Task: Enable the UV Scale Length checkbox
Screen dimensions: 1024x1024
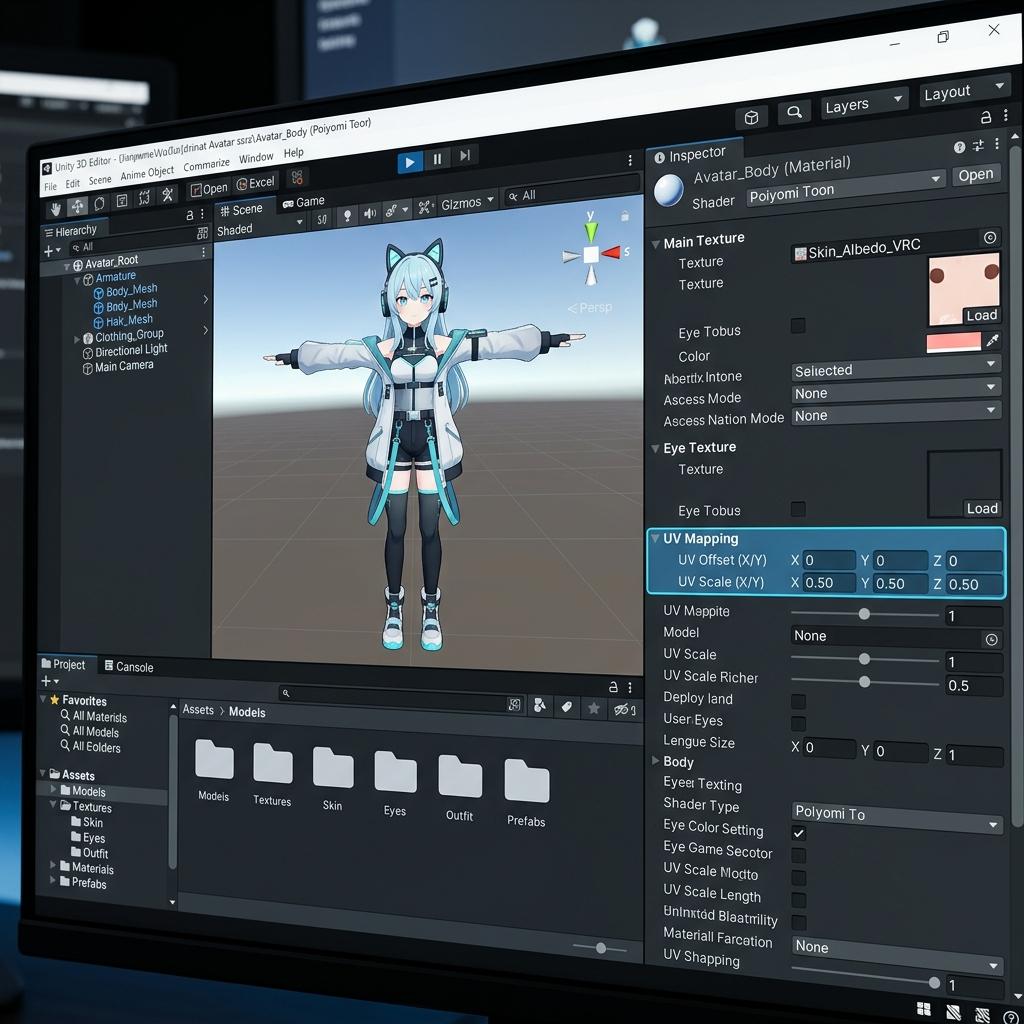Action: click(x=798, y=900)
